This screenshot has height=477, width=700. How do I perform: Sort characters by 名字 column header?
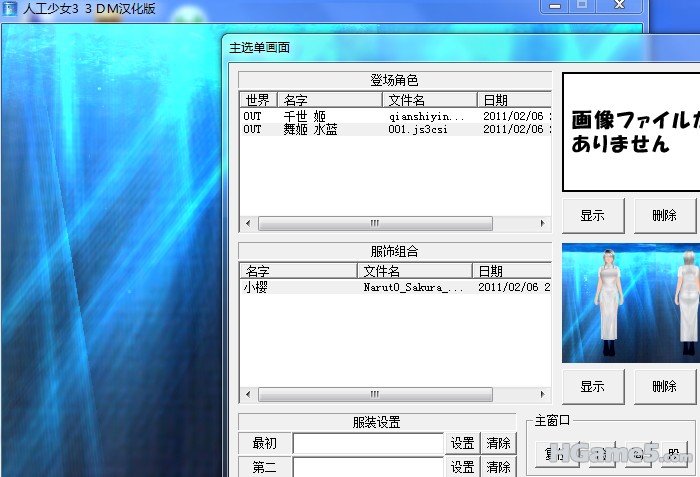pos(329,100)
